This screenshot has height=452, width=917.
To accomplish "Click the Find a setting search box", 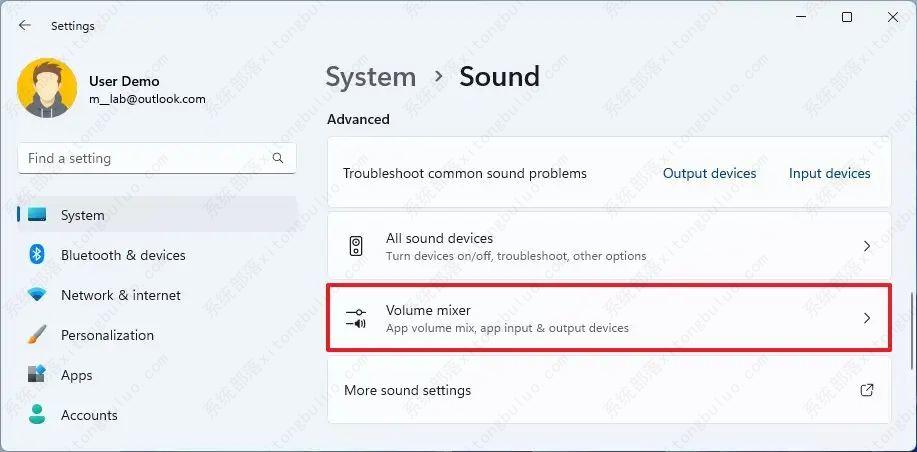I will (x=145, y=158).
